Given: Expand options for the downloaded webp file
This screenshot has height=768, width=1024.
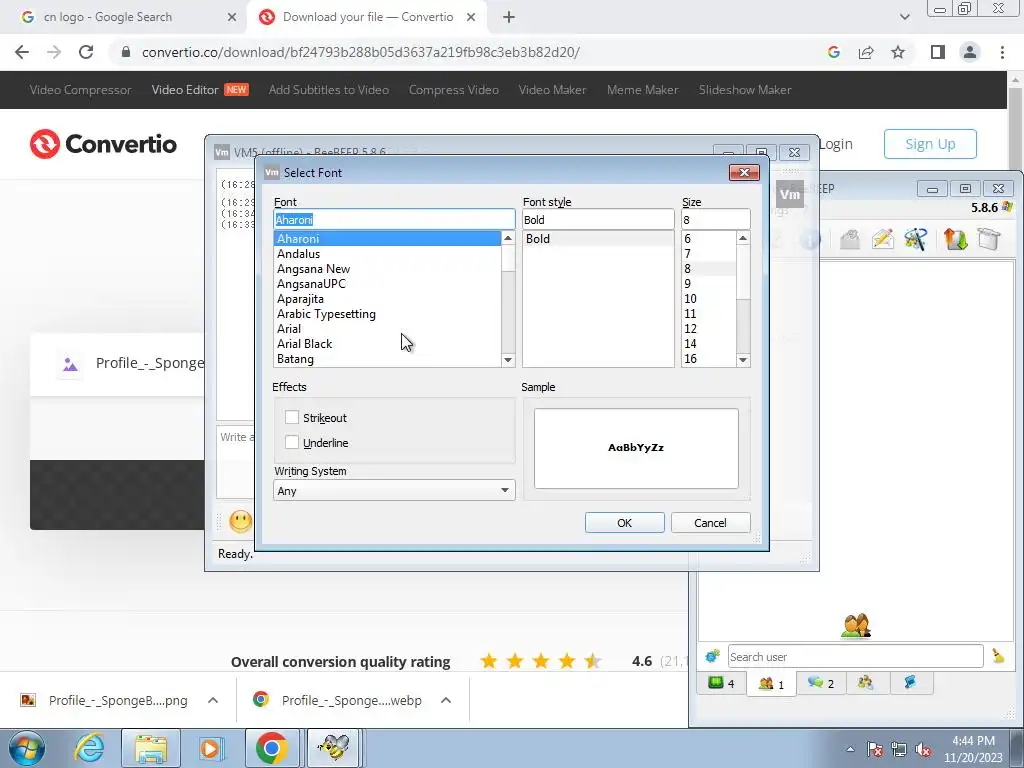Looking at the screenshot, I should click(x=446, y=700).
